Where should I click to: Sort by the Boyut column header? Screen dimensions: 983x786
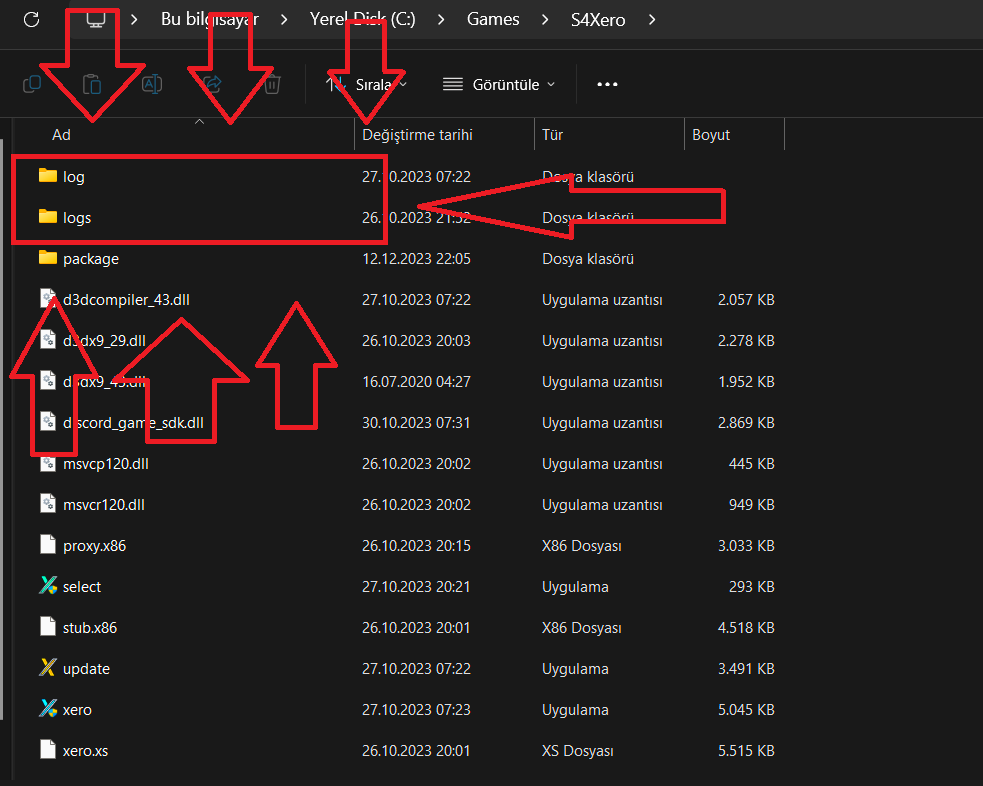point(711,134)
